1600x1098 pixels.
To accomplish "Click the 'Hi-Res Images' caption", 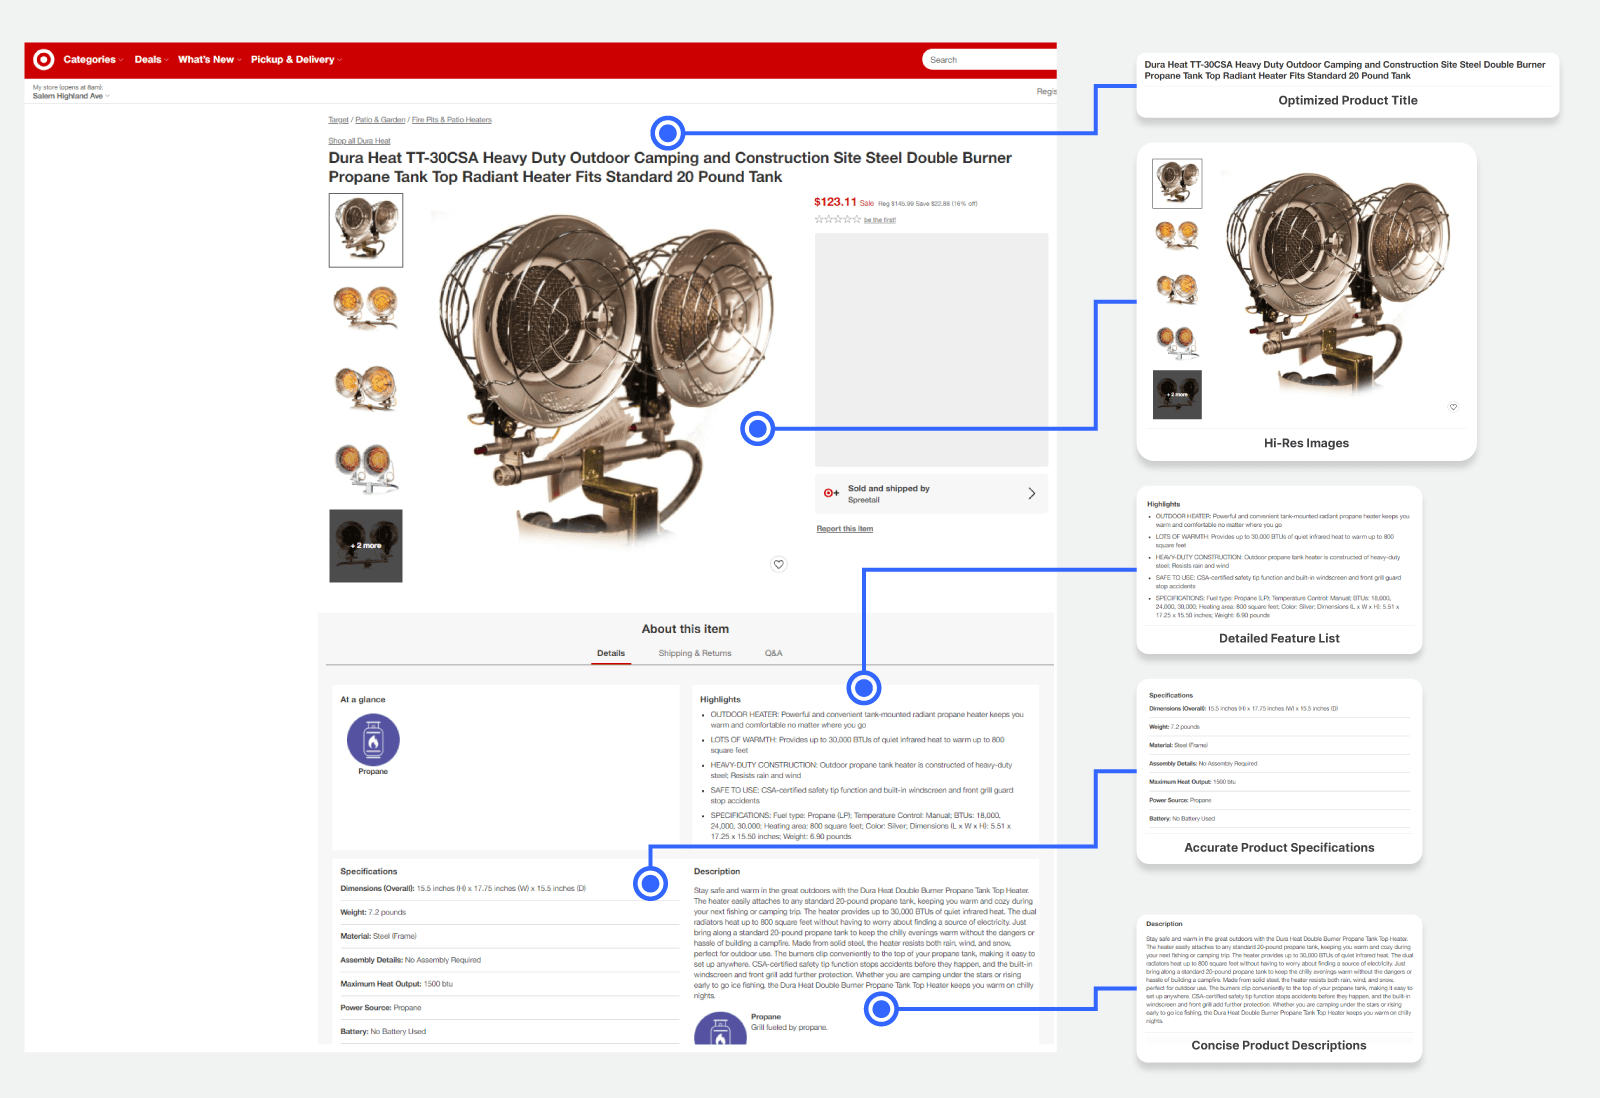I will pyautogui.click(x=1306, y=443).
